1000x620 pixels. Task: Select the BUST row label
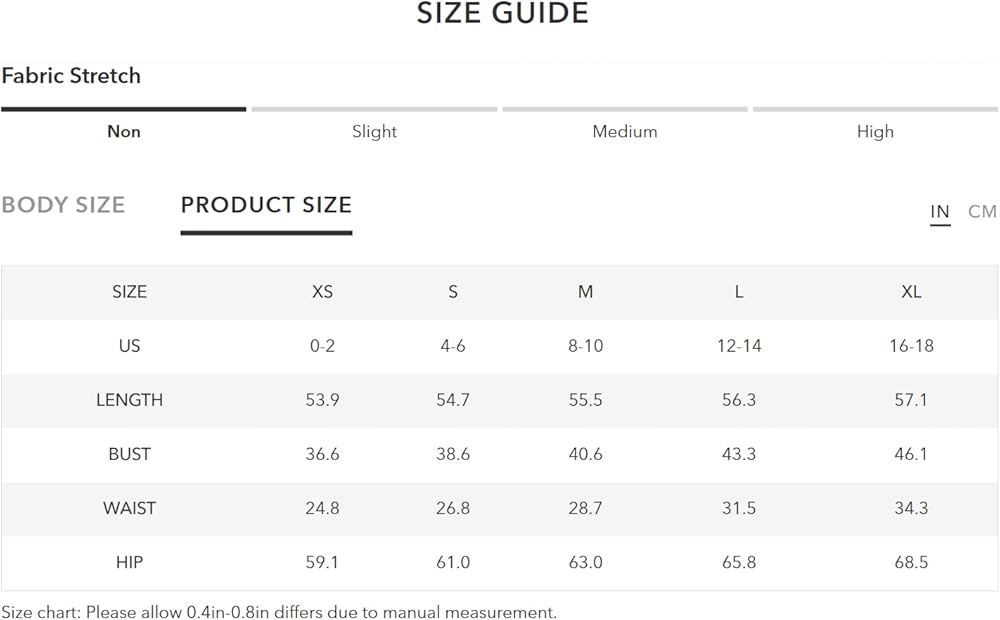click(129, 454)
